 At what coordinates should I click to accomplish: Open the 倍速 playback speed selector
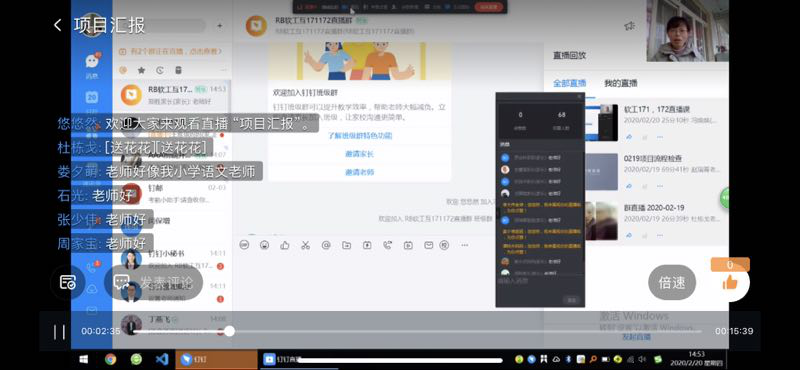click(x=671, y=282)
